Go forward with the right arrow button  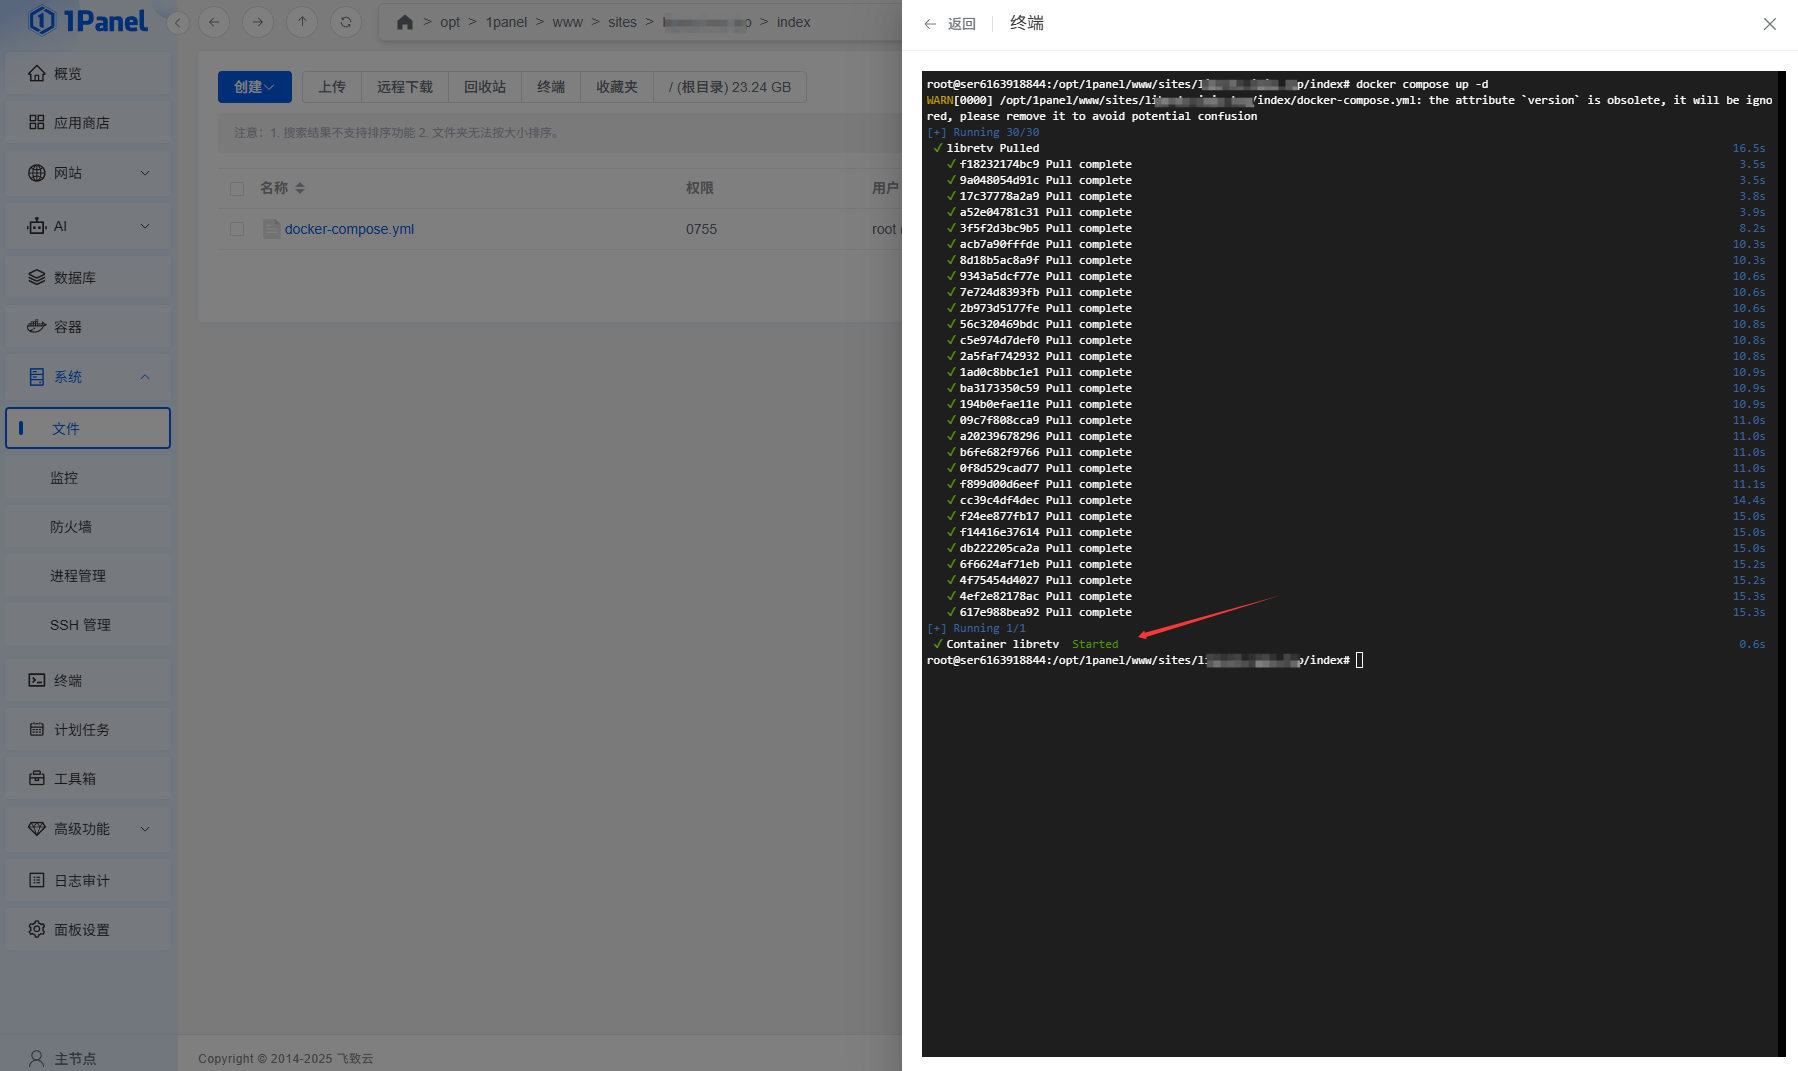coord(258,22)
